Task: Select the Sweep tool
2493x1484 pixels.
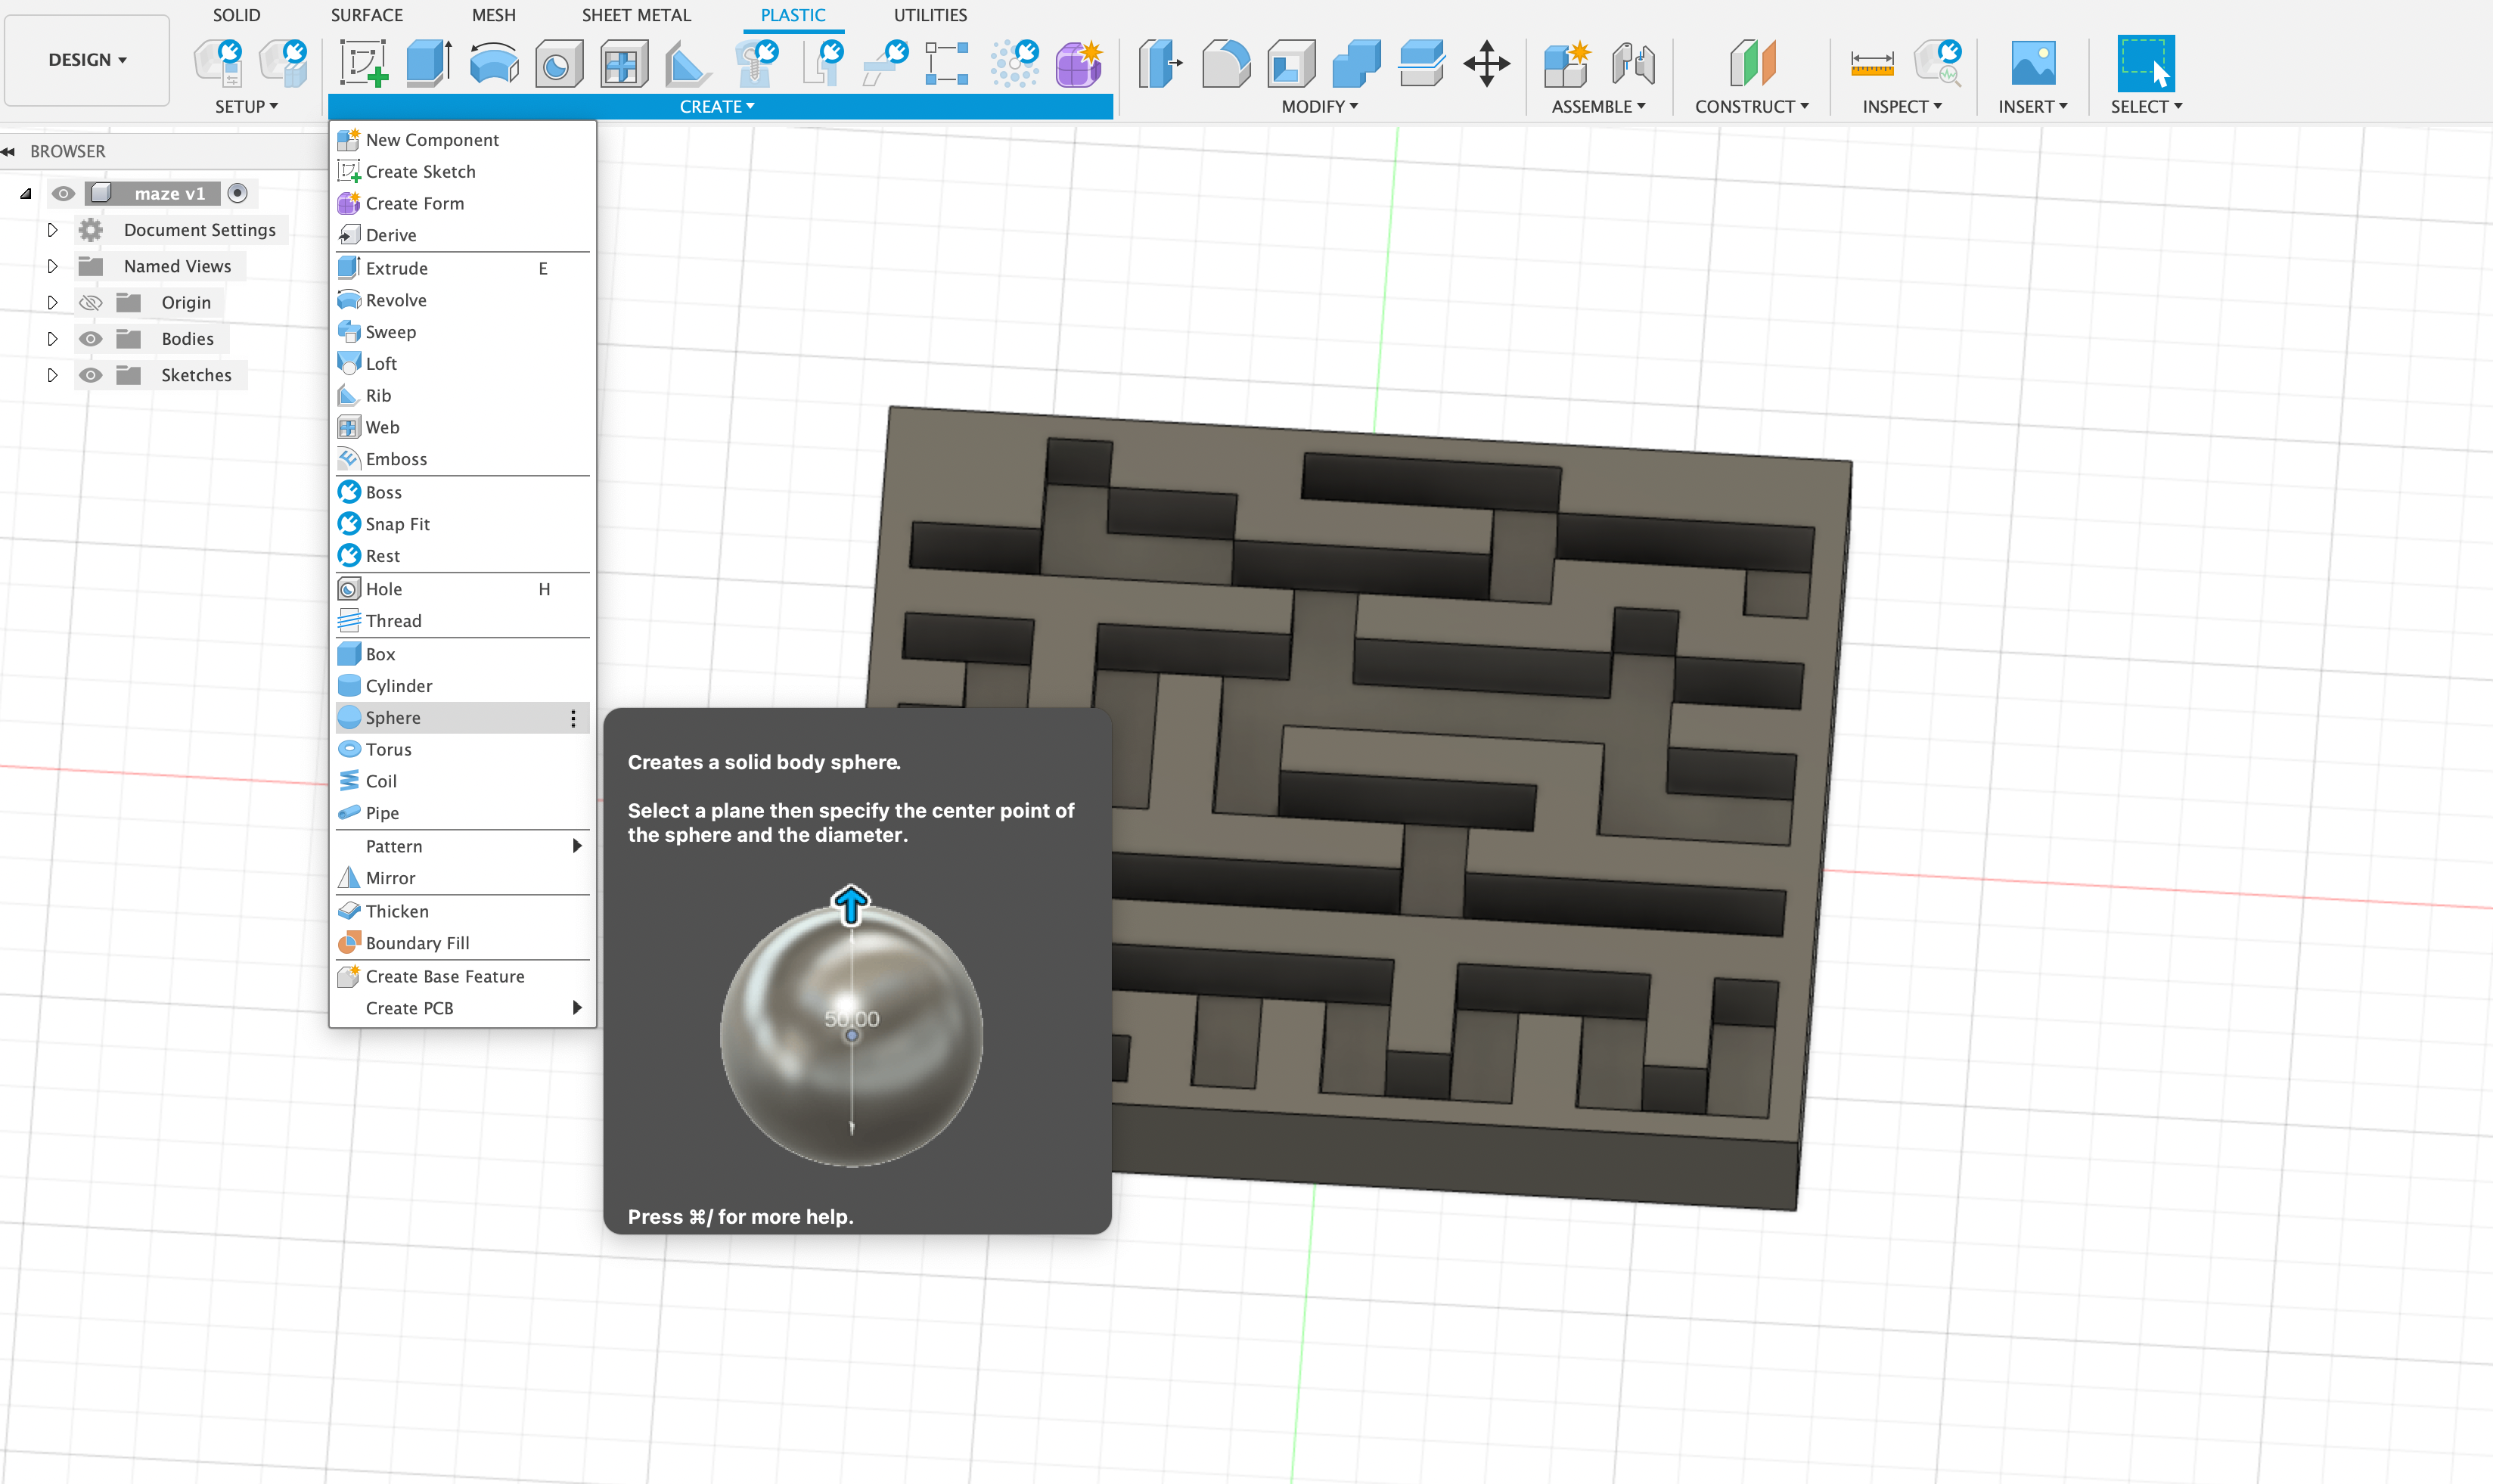Action: pos(389,331)
